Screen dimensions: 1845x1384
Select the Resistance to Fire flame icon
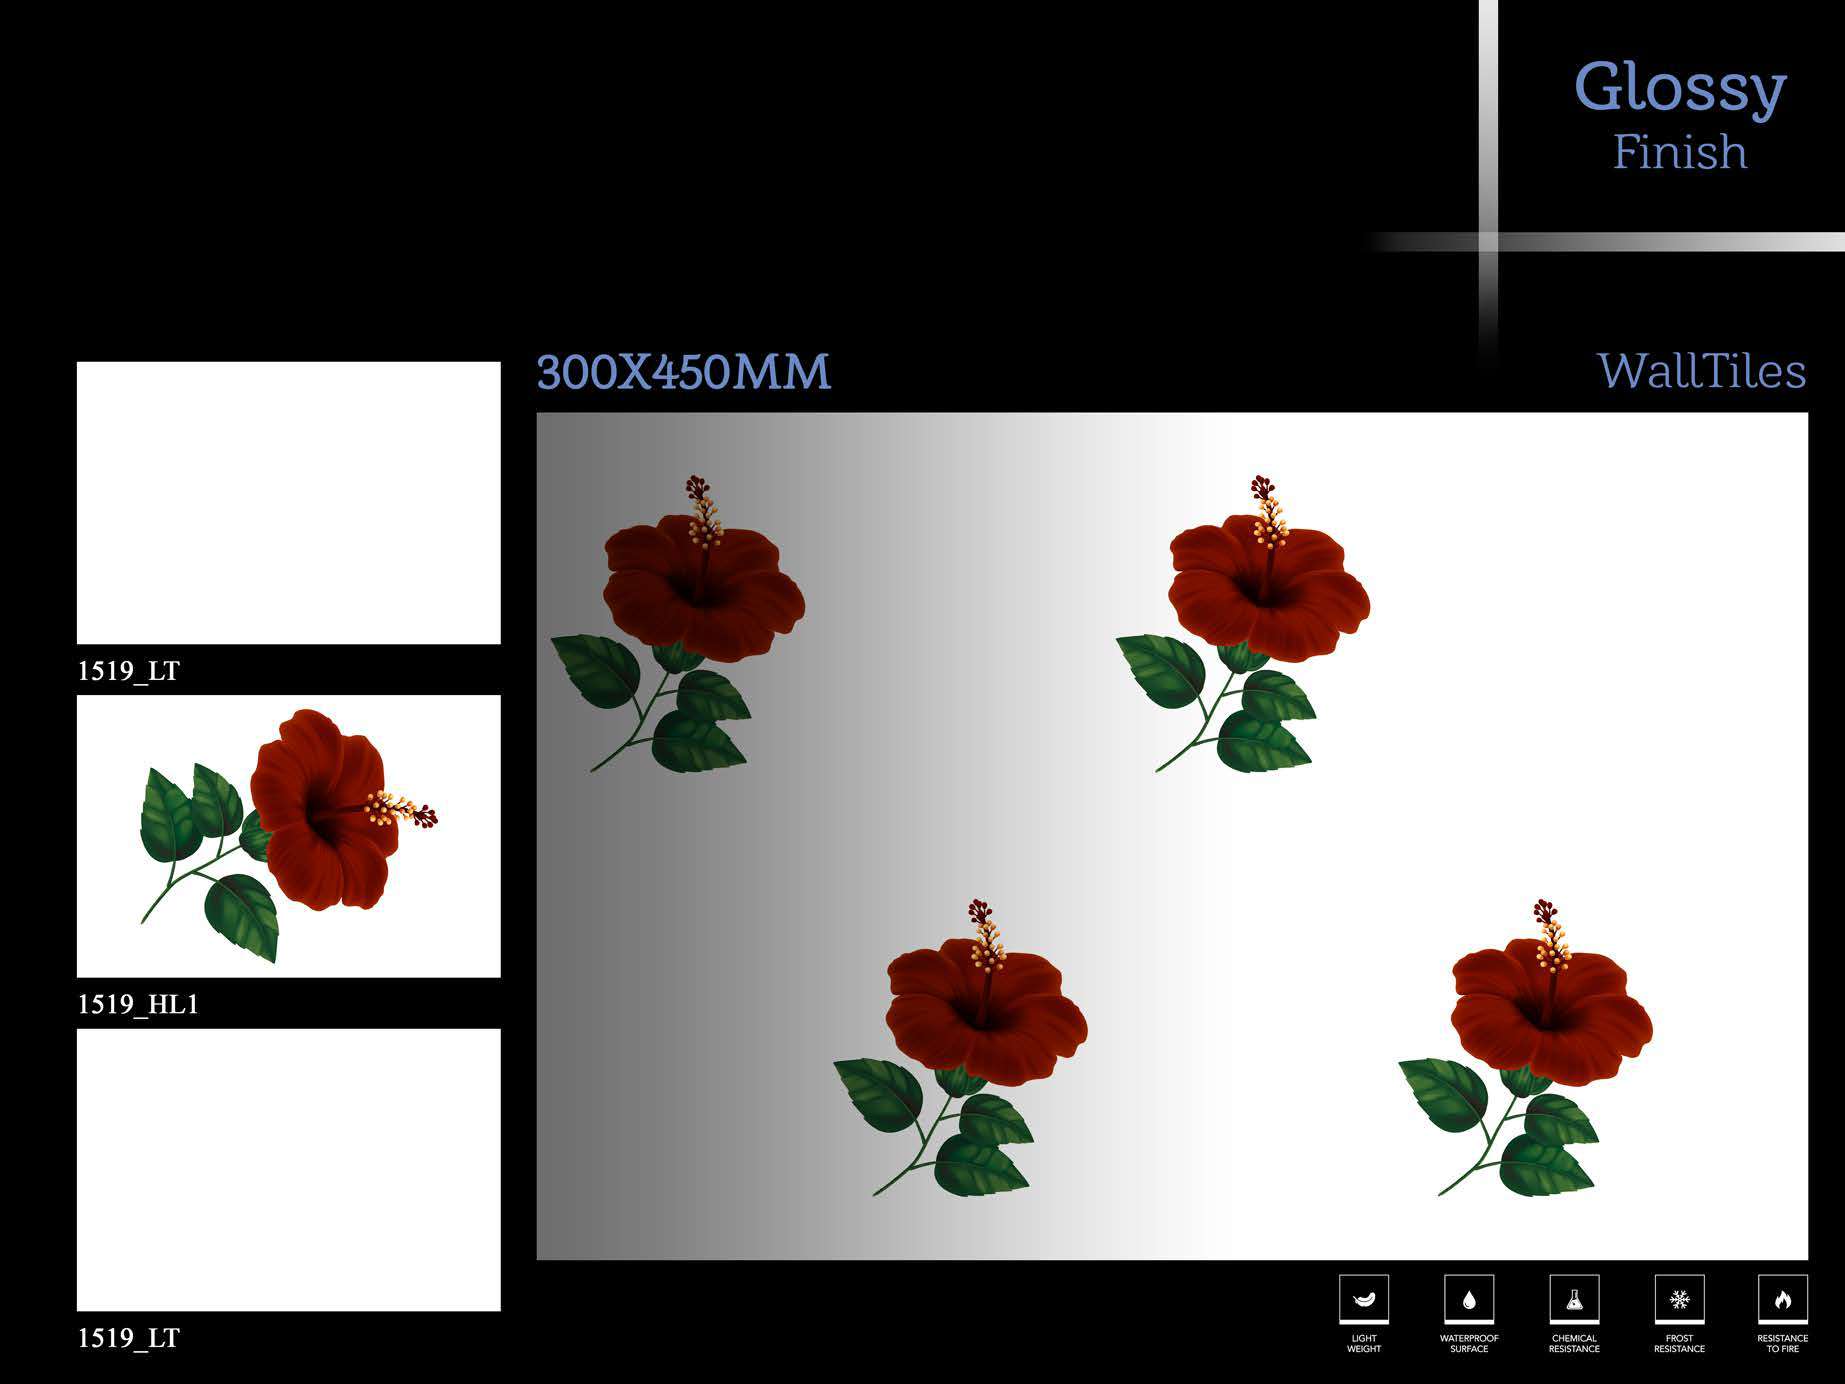point(1782,1300)
